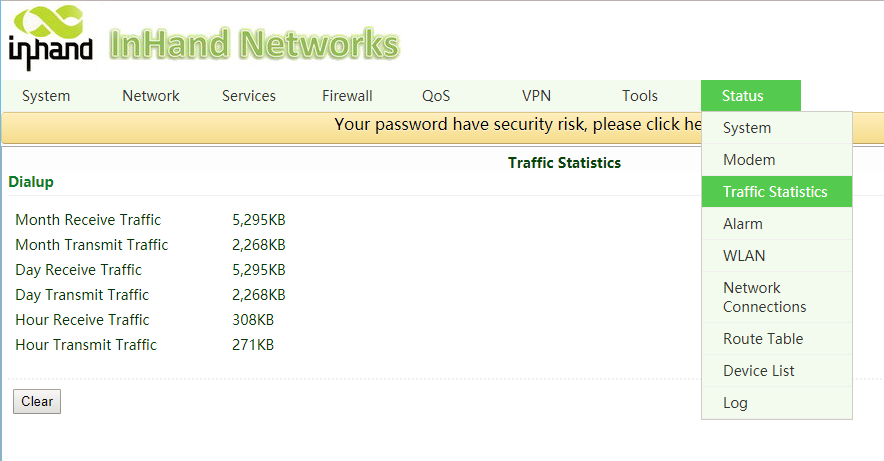Open the Firewall menu
This screenshot has width=884, height=461.
click(x=347, y=96)
